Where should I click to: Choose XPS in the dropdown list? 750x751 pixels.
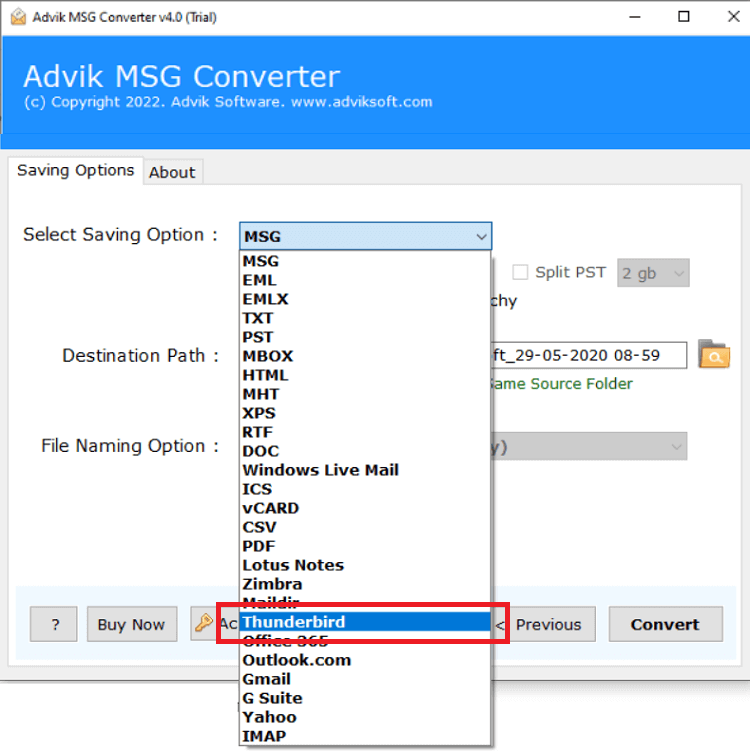click(365, 413)
